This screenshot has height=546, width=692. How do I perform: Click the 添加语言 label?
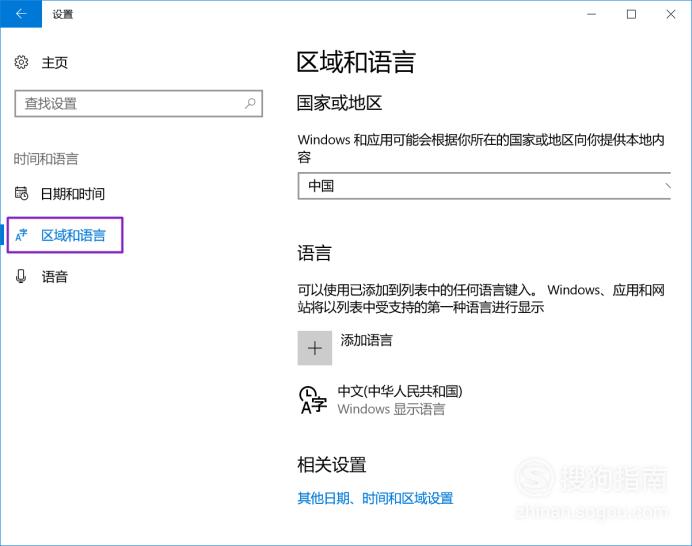(x=366, y=340)
